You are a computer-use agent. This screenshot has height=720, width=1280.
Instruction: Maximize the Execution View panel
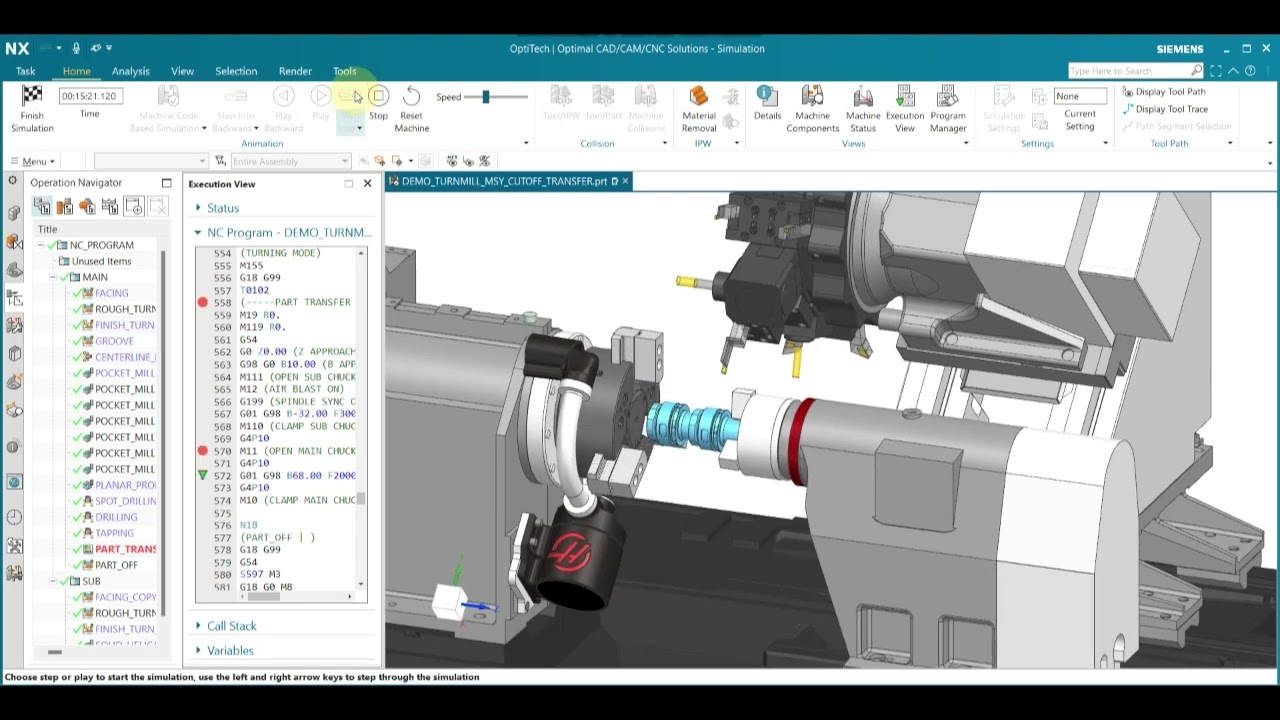(348, 184)
